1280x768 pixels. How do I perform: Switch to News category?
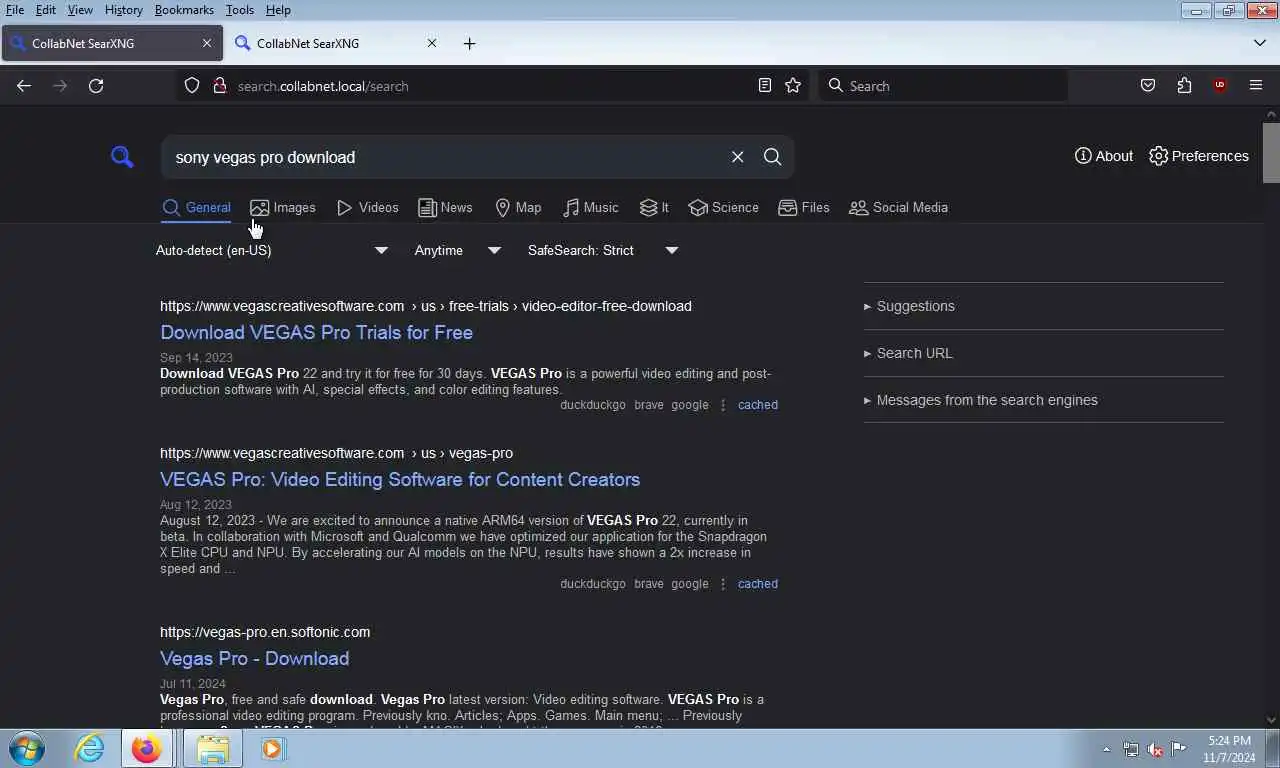click(x=445, y=207)
